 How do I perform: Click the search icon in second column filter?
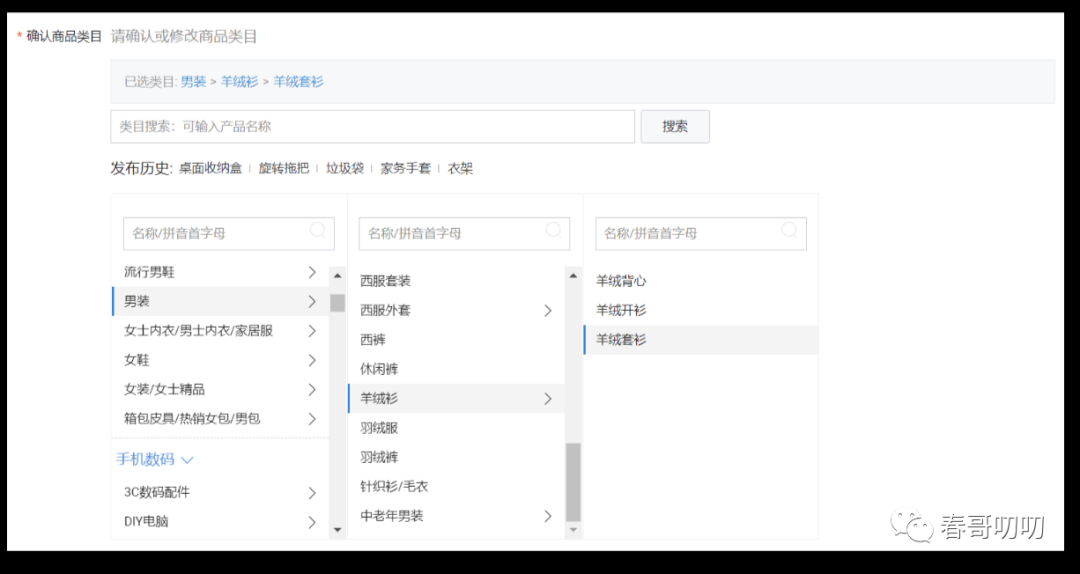pyautogui.click(x=554, y=231)
